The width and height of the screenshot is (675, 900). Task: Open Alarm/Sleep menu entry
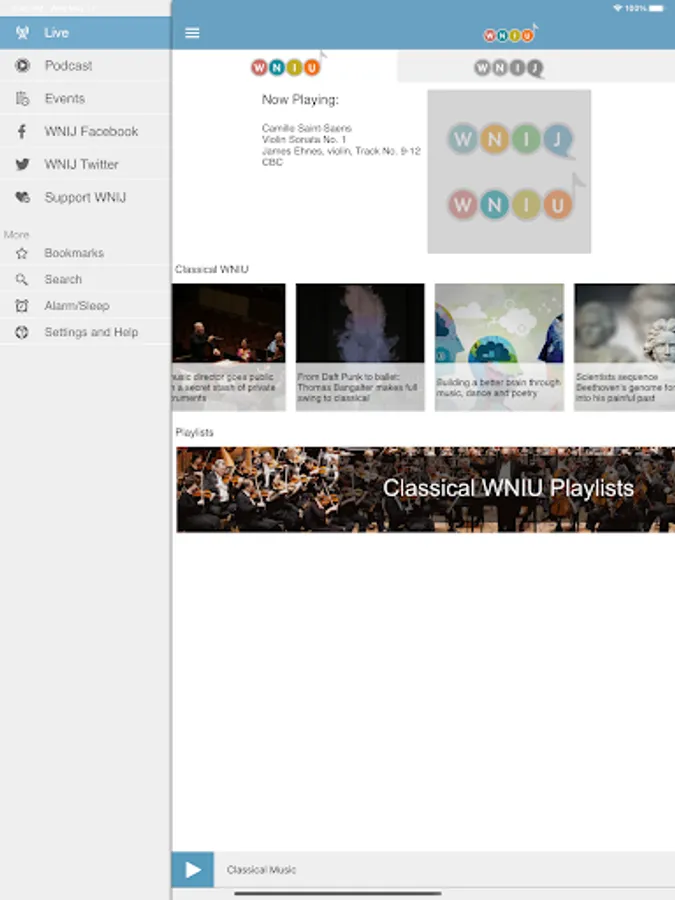(85, 306)
